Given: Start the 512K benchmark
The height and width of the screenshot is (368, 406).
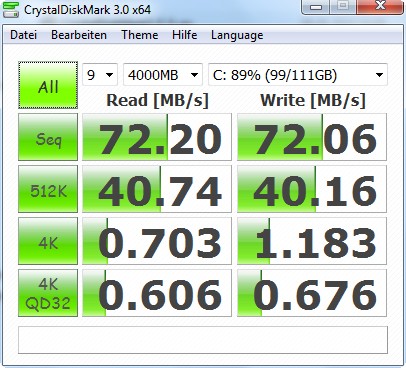Looking at the screenshot, I should pos(48,189).
